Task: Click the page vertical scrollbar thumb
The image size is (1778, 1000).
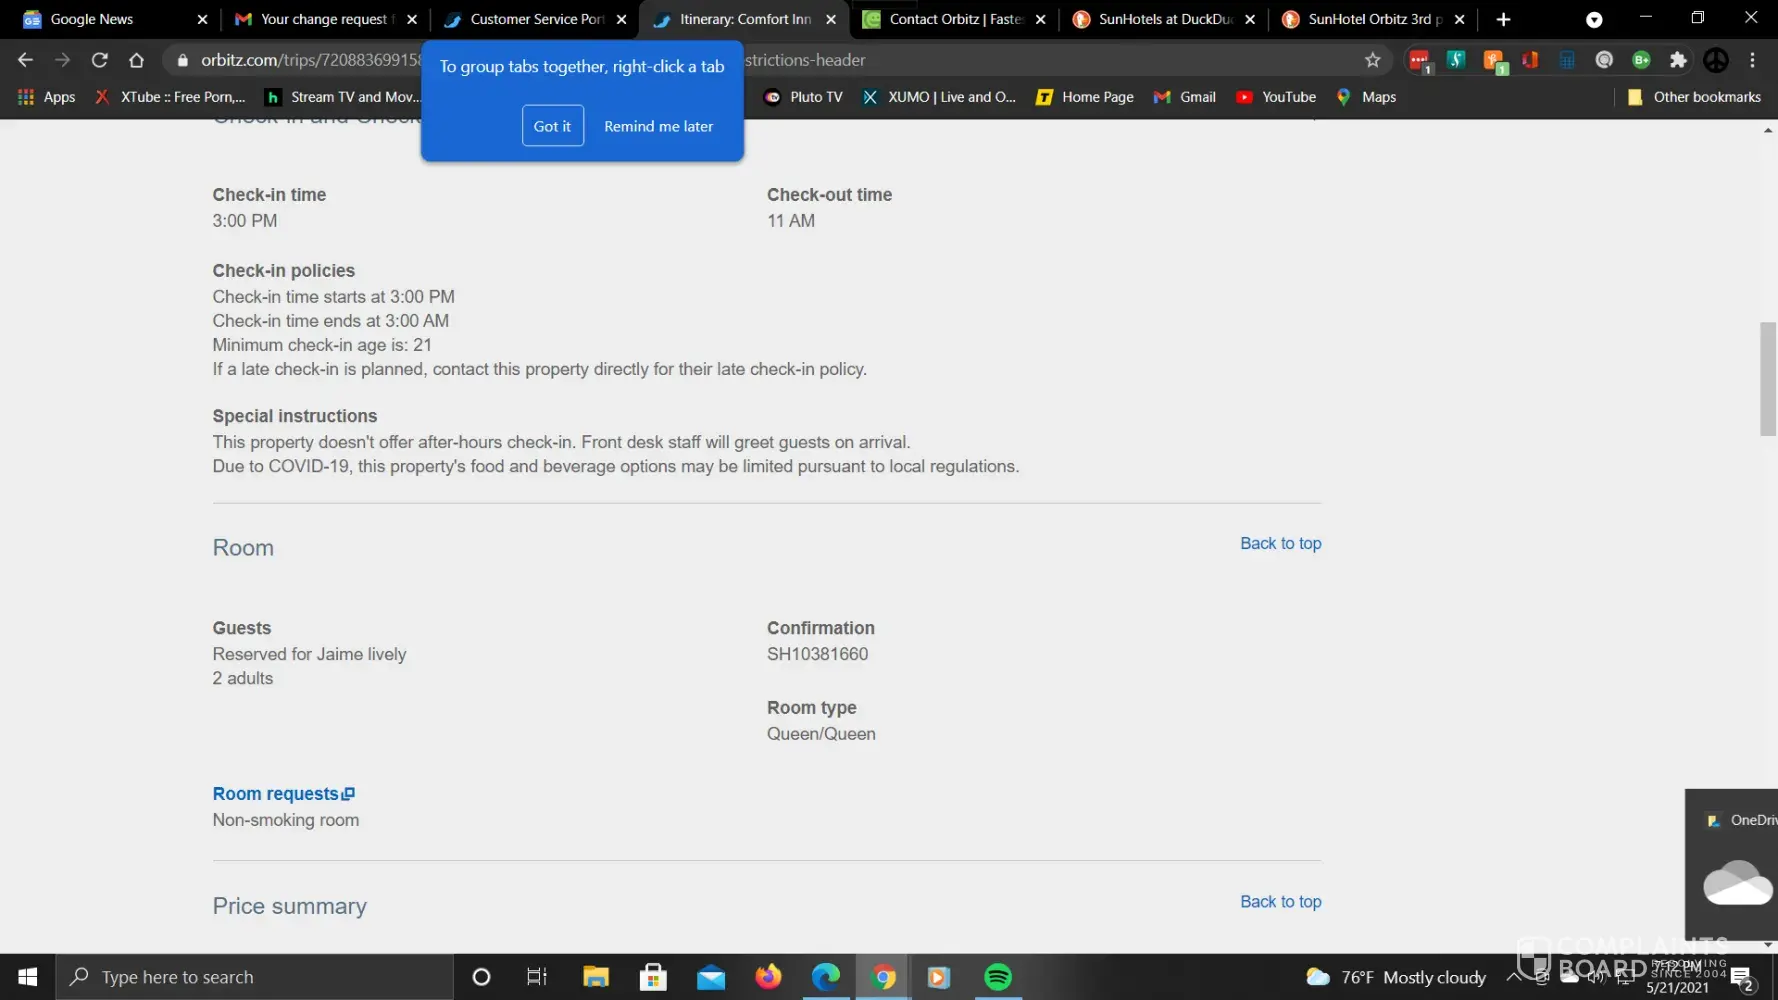Action: click(1767, 378)
